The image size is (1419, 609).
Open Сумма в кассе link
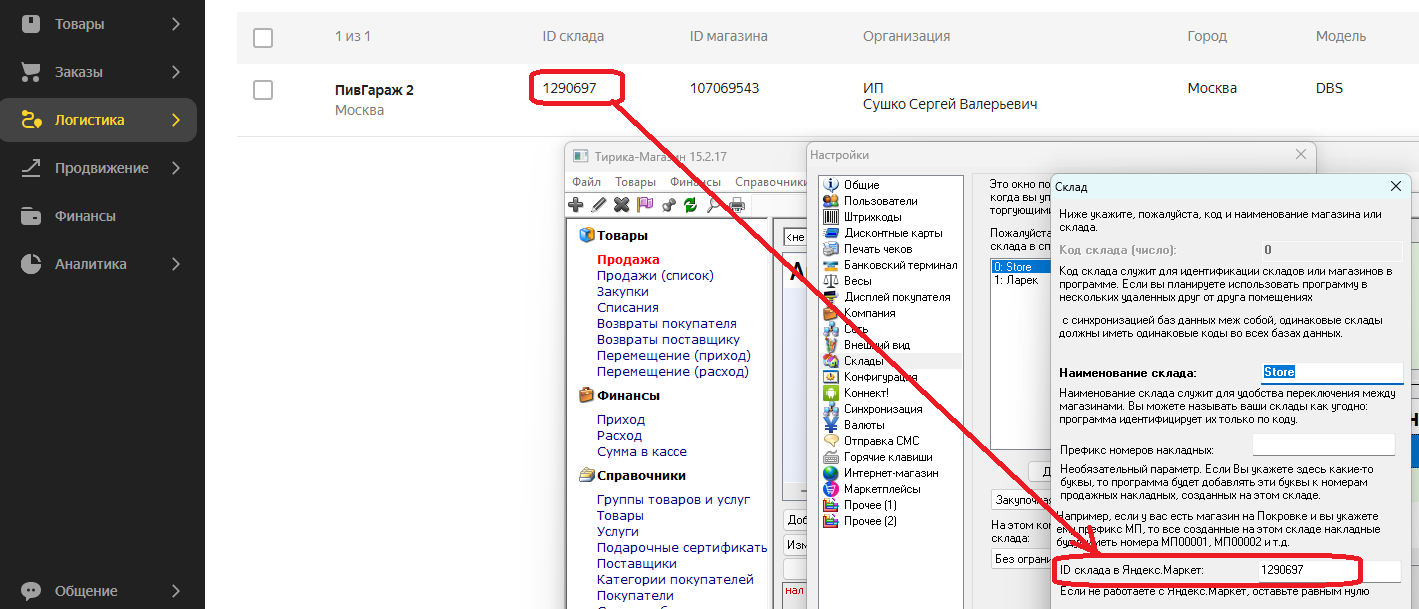pyautogui.click(x=642, y=451)
